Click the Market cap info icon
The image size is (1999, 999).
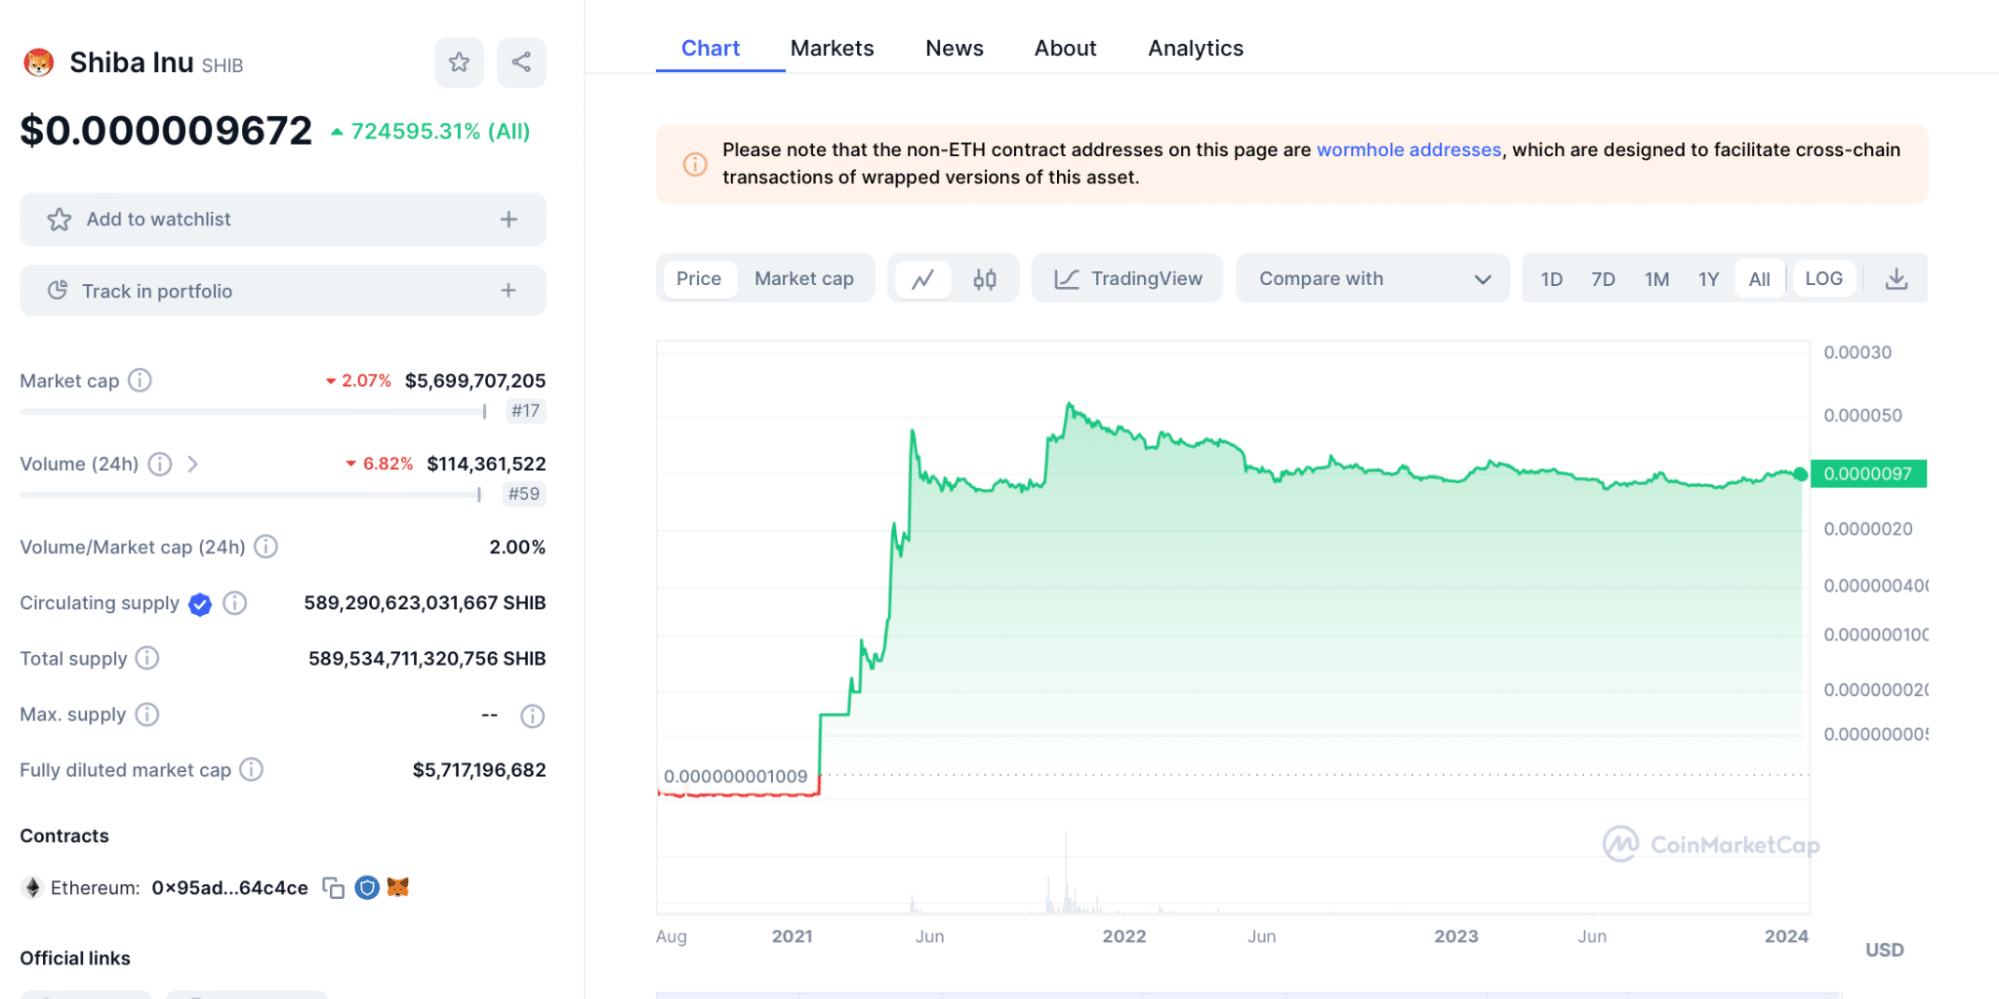(x=140, y=380)
